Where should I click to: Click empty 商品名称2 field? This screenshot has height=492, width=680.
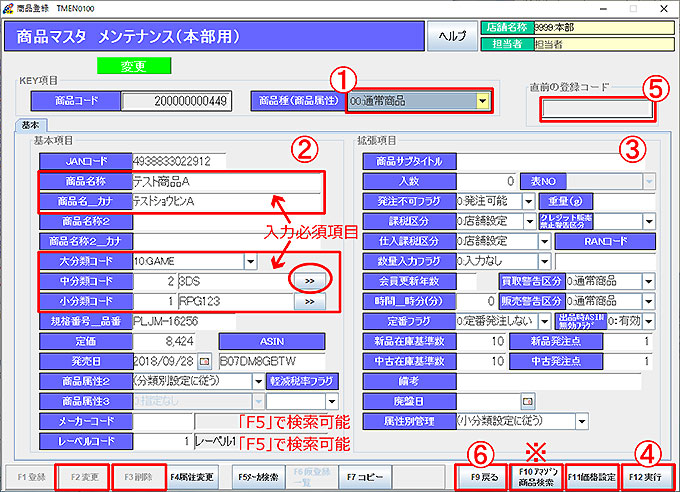pos(227,221)
